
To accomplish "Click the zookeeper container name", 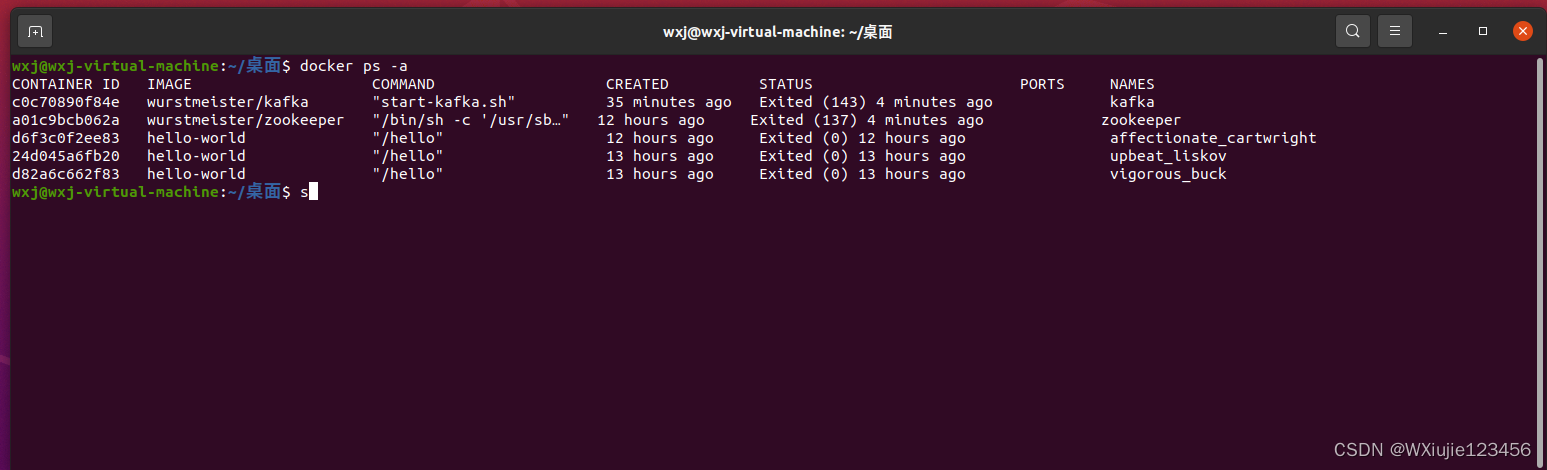I will tap(1141, 120).
